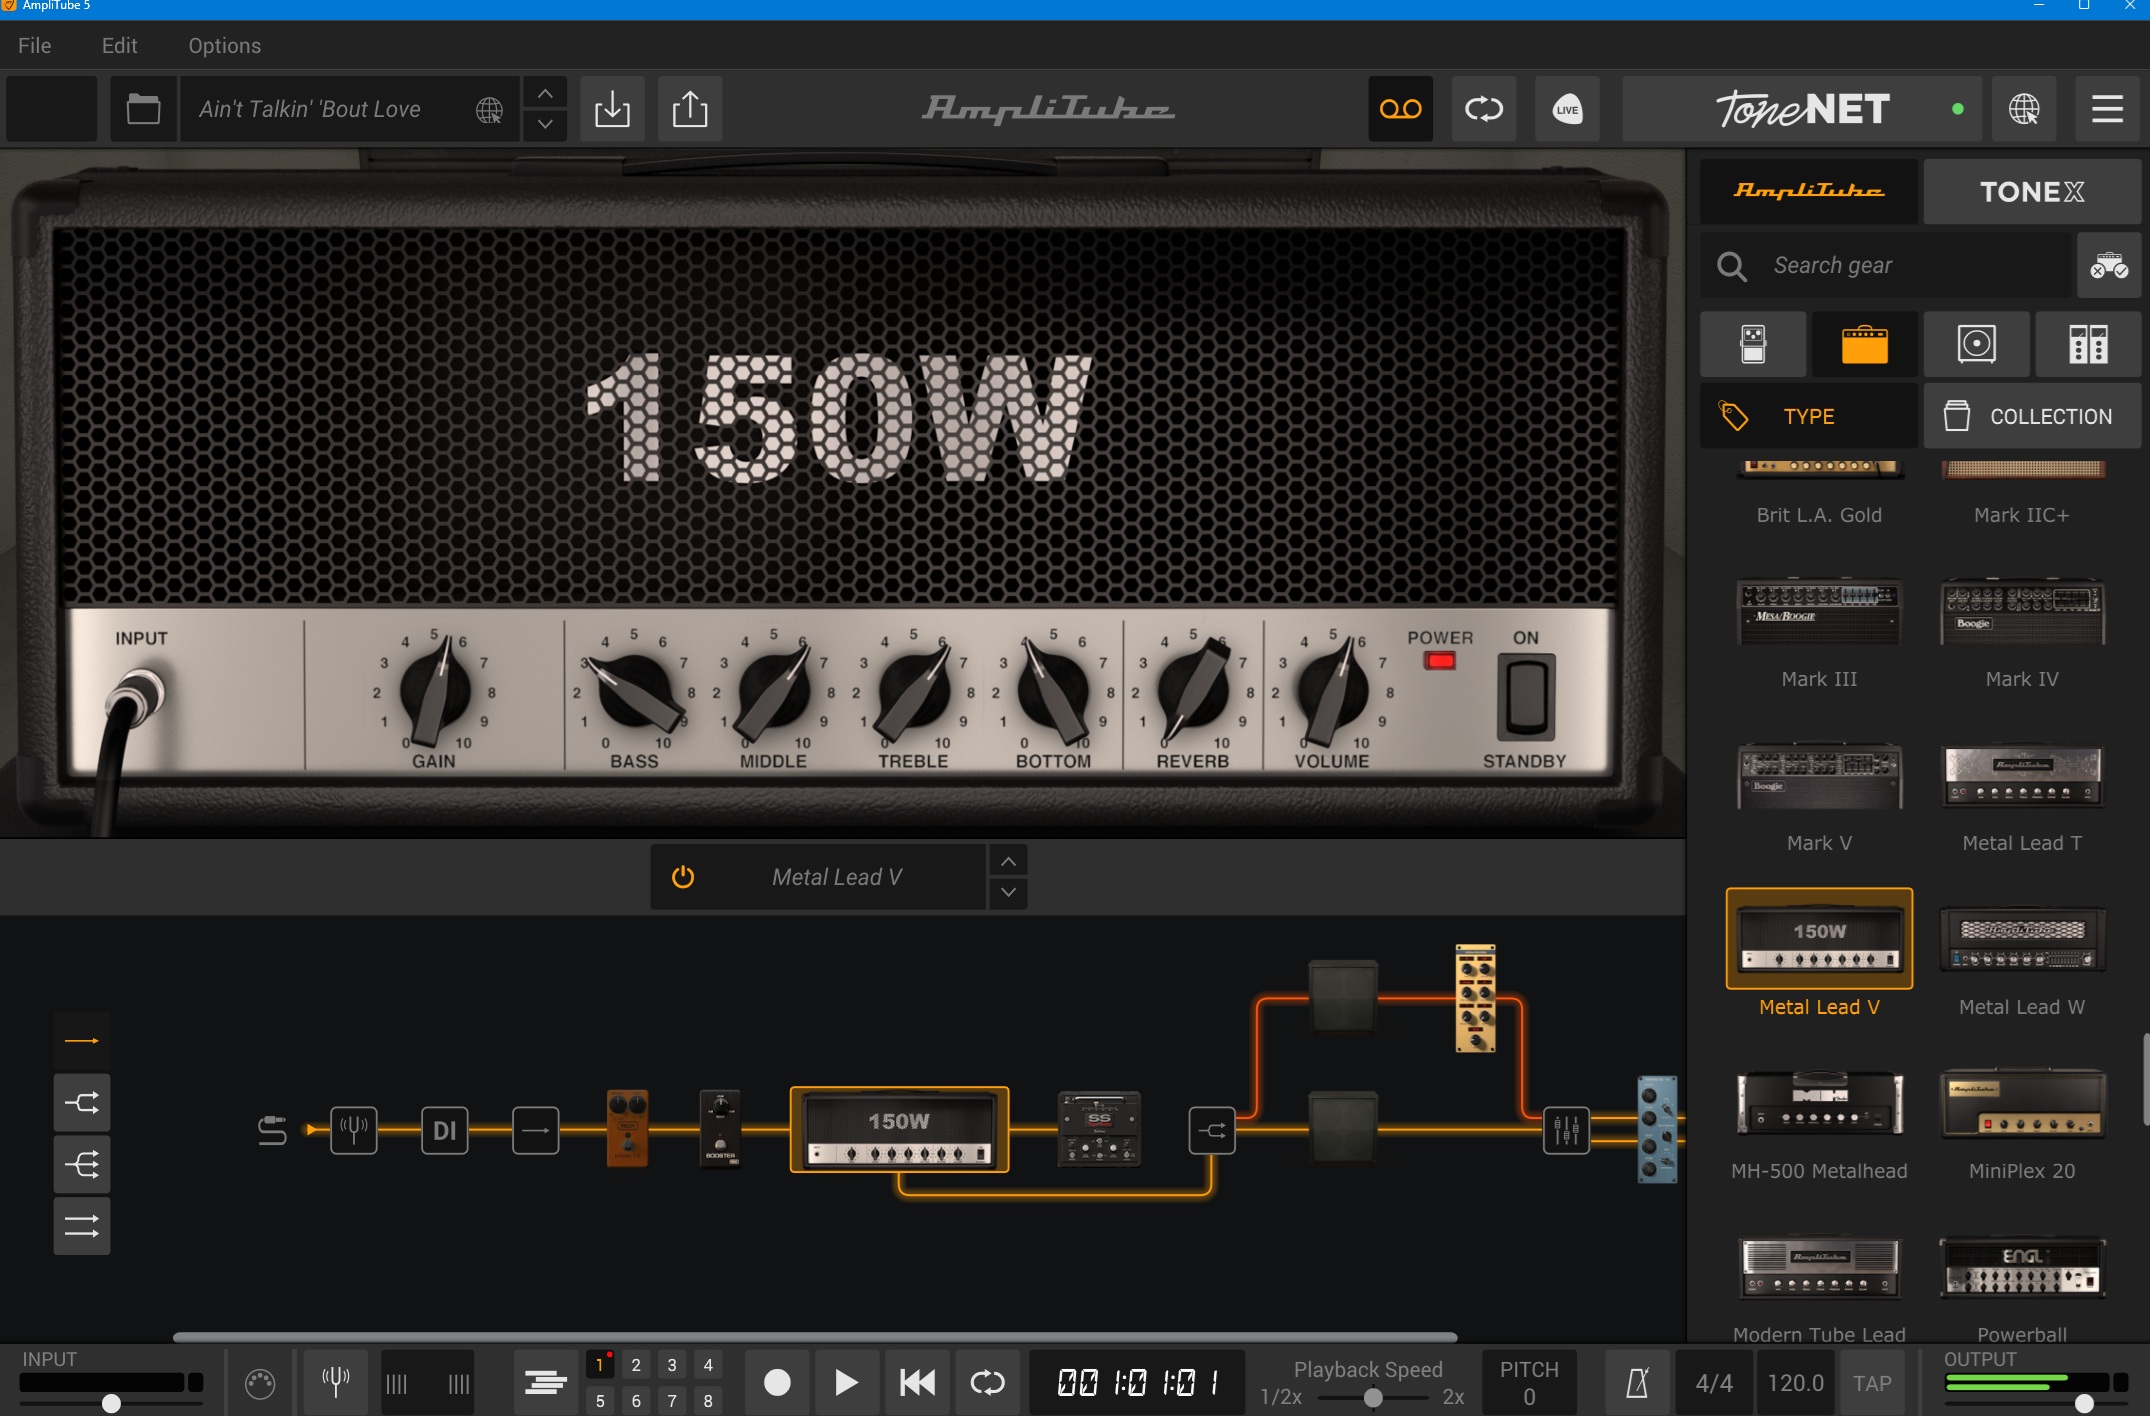
Task: Open the 4/4 time signature selector
Action: click(x=1714, y=1382)
